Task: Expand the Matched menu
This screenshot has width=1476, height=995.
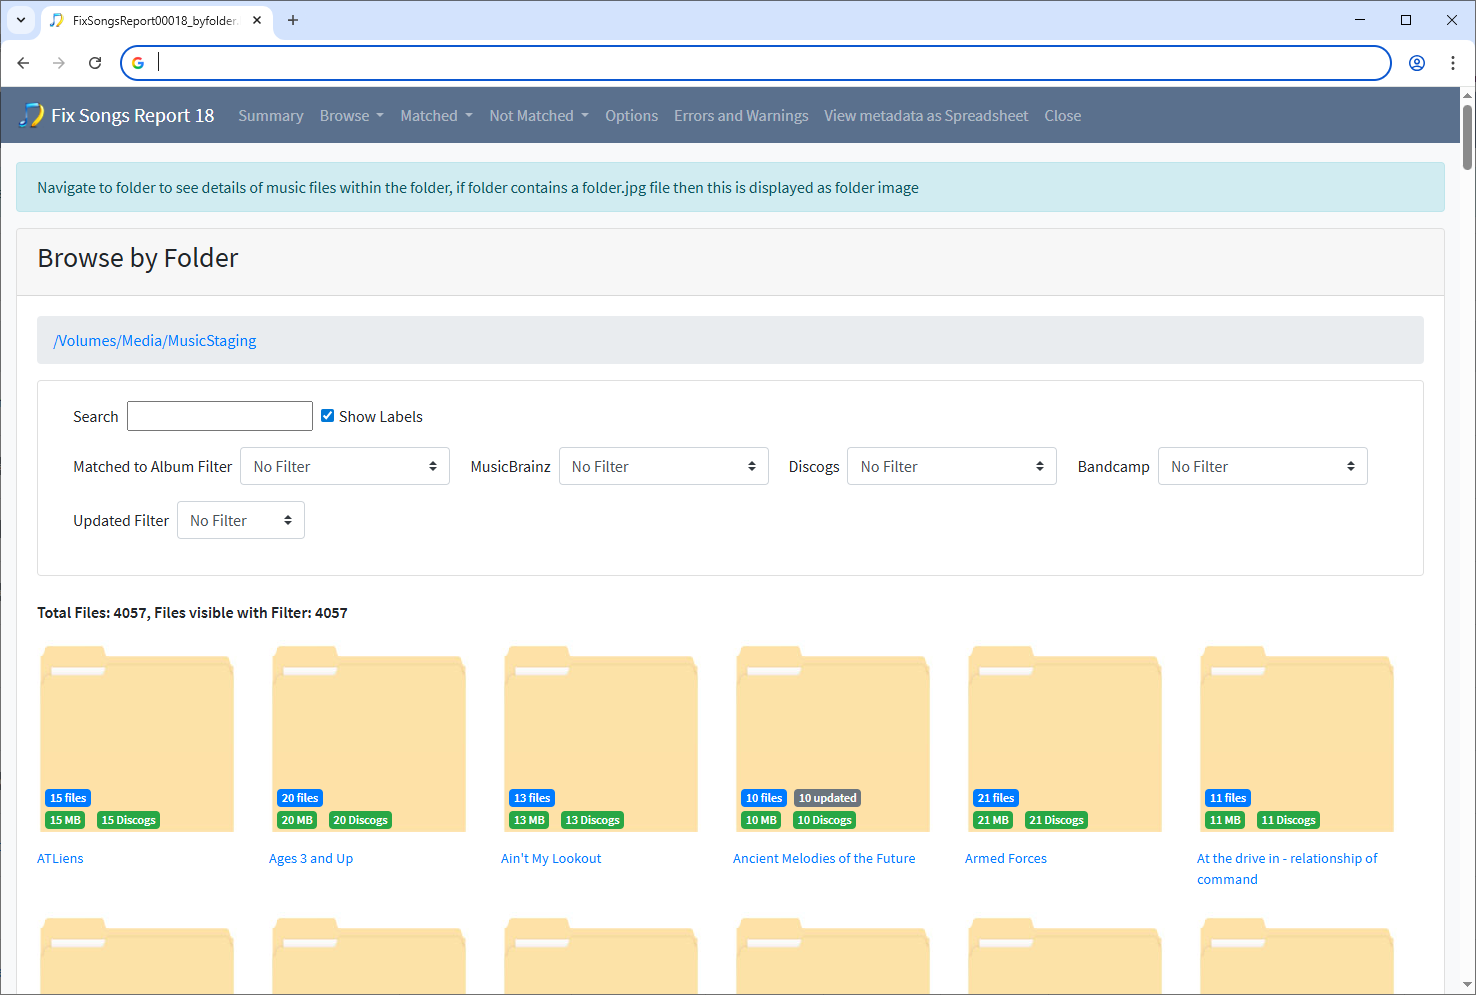Action: (436, 116)
